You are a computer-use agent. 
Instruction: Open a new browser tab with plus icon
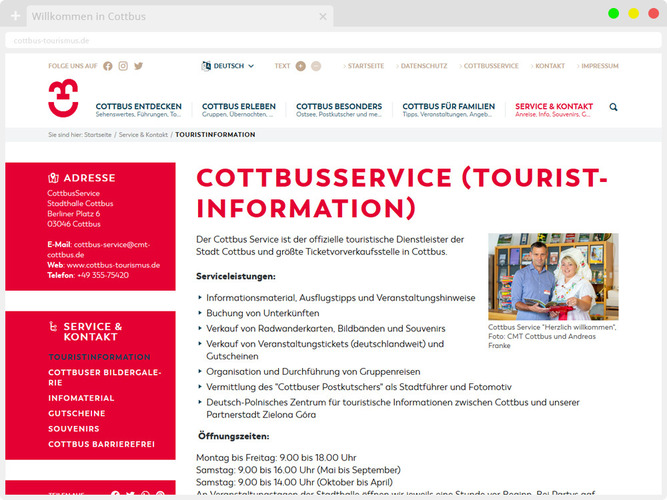coord(15,17)
